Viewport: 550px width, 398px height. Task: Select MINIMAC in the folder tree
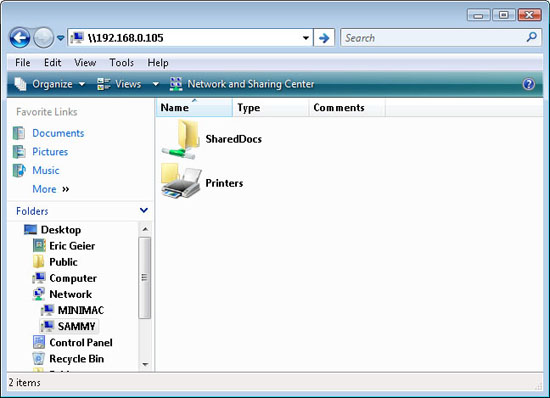click(x=81, y=311)
